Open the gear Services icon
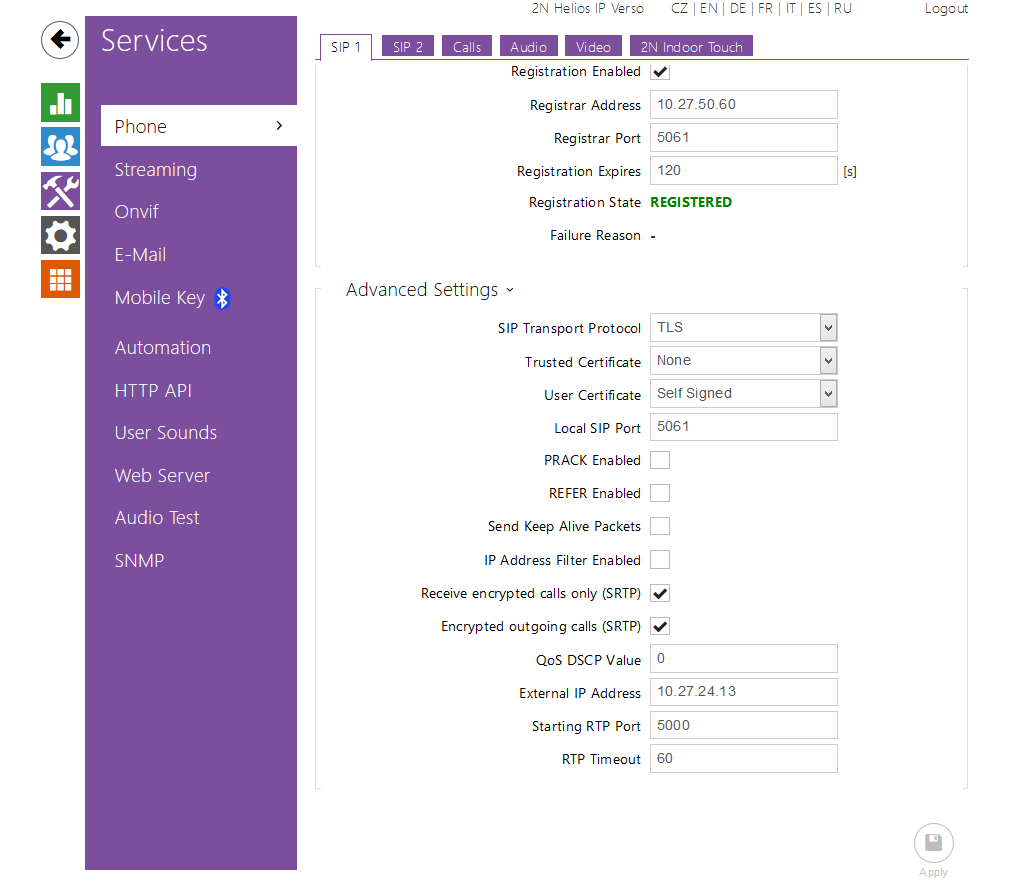1017x884 pixels. pyautogui.click(x=60, y=235)
